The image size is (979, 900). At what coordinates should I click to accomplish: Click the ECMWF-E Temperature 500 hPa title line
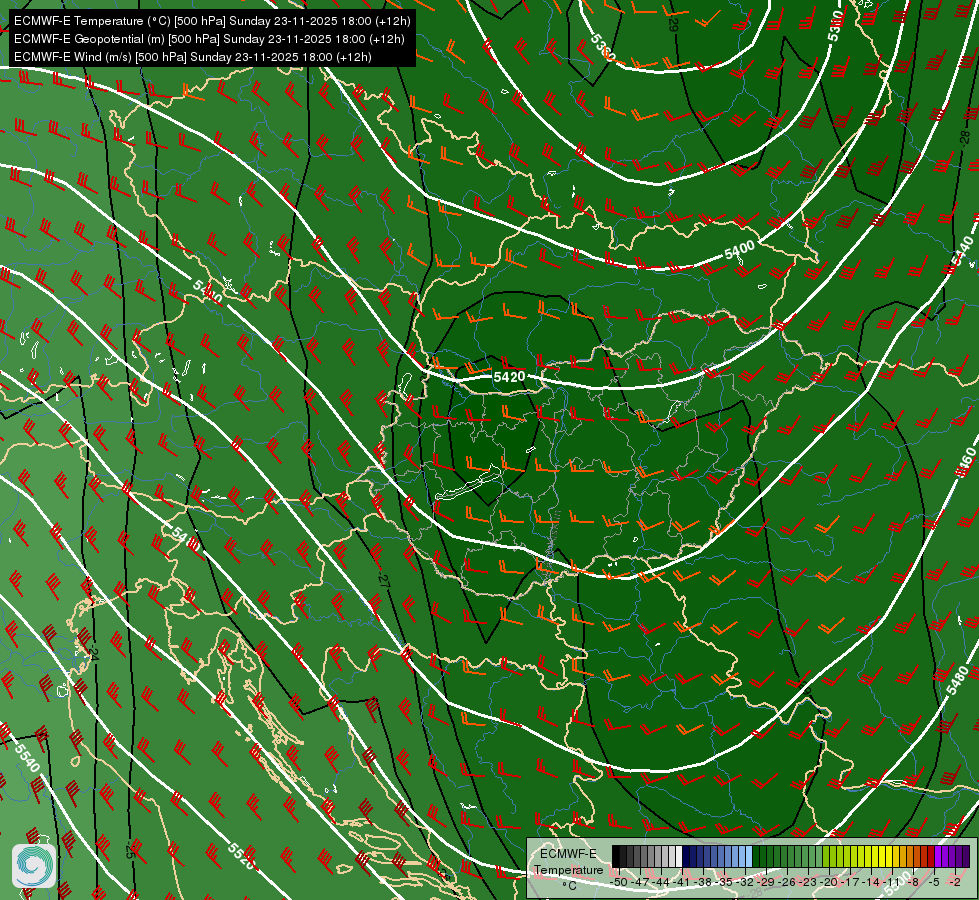[212, 21]
